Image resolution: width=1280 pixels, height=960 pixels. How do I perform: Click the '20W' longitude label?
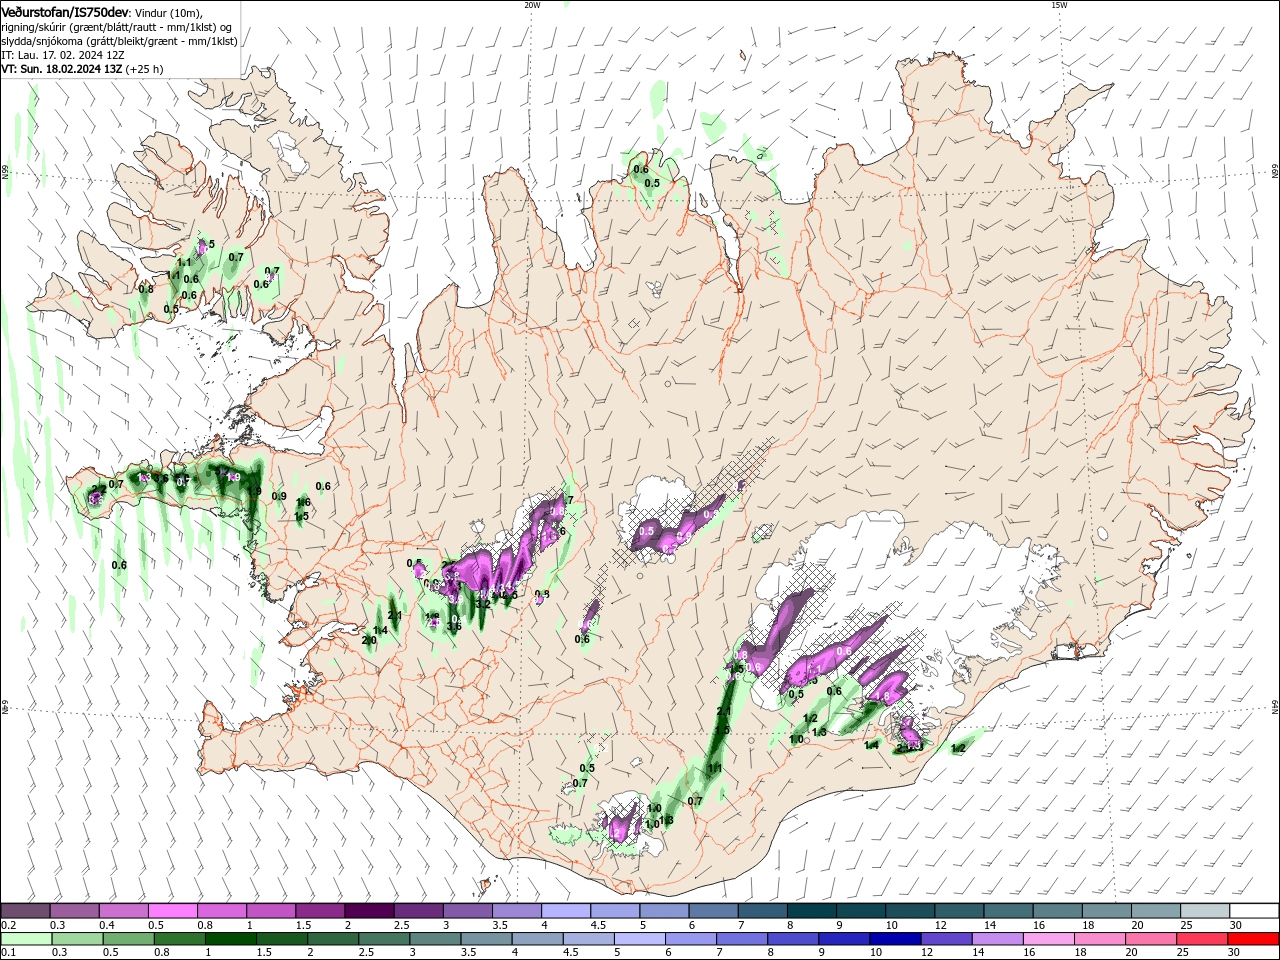532,5
